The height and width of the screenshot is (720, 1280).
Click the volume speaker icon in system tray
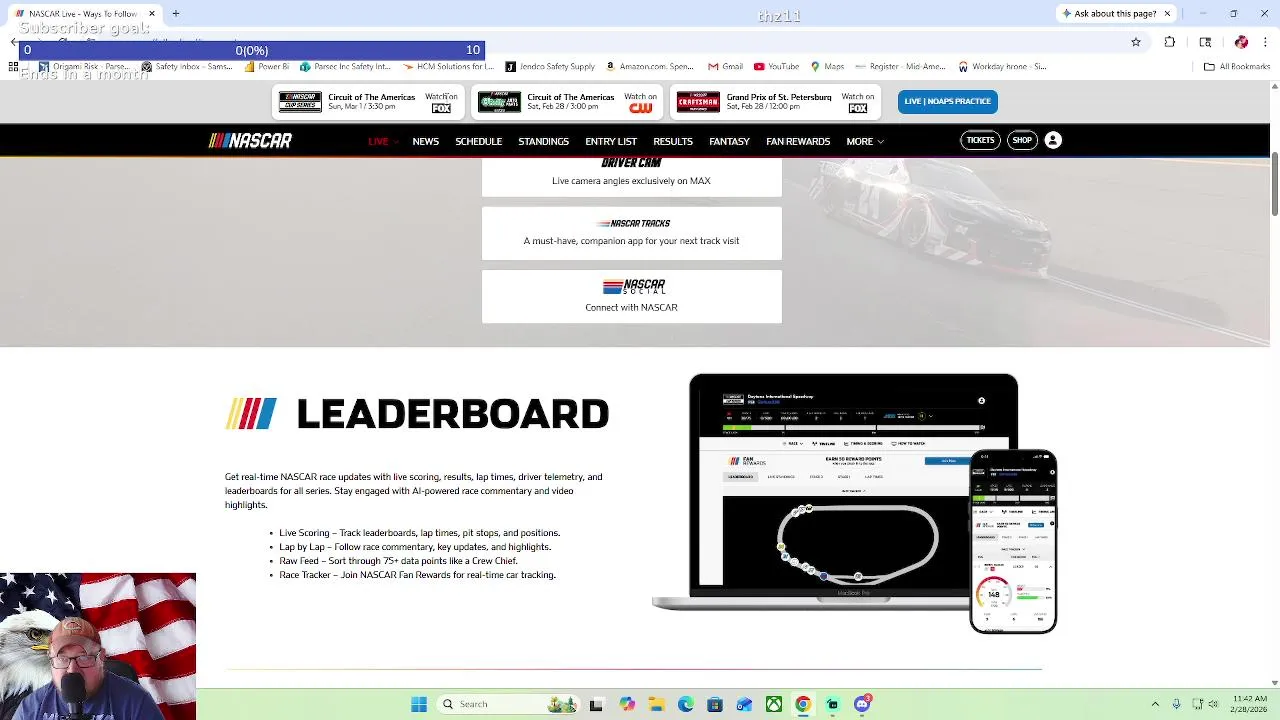point(1213,704)
